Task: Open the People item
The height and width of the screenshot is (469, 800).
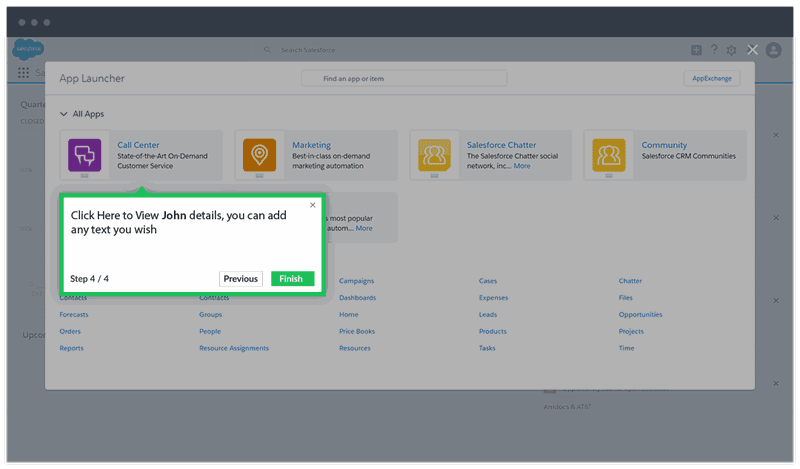Action: [x=210, y=331]
